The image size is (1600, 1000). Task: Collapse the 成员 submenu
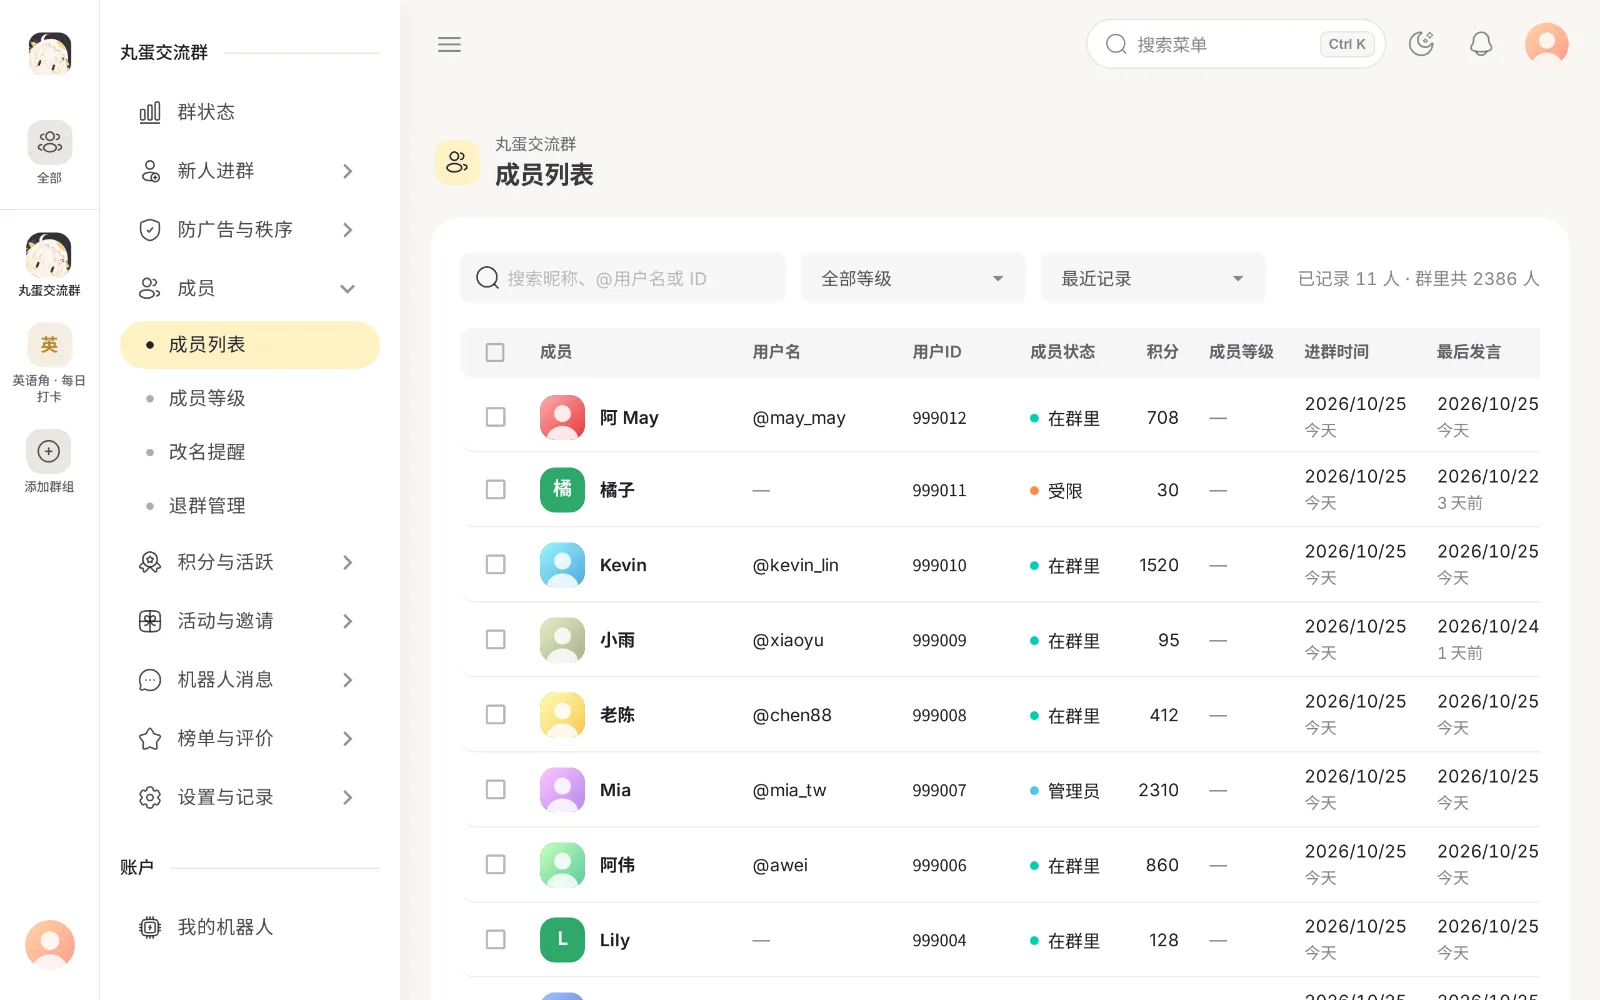coord(250,289)
